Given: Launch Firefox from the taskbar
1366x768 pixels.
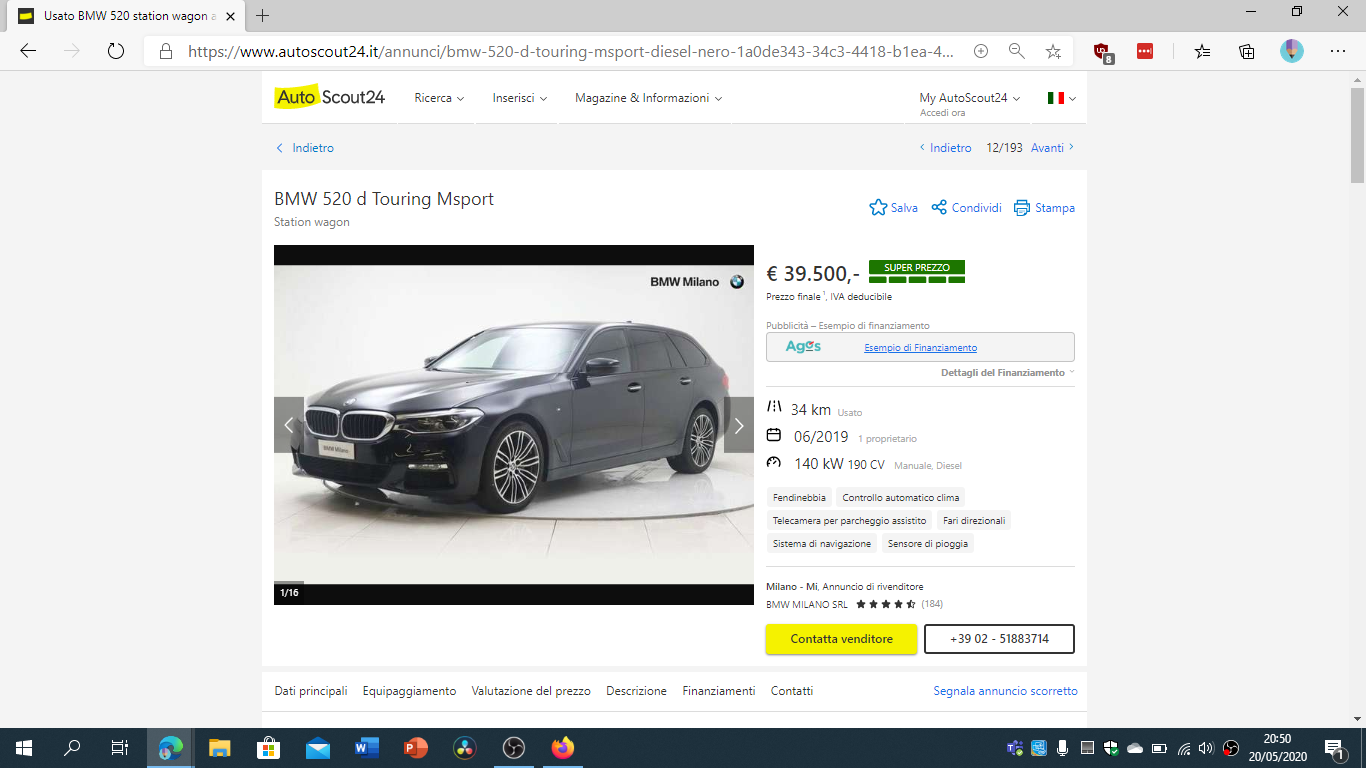Looking at the screenshot, I should click(x=563, y=748).
